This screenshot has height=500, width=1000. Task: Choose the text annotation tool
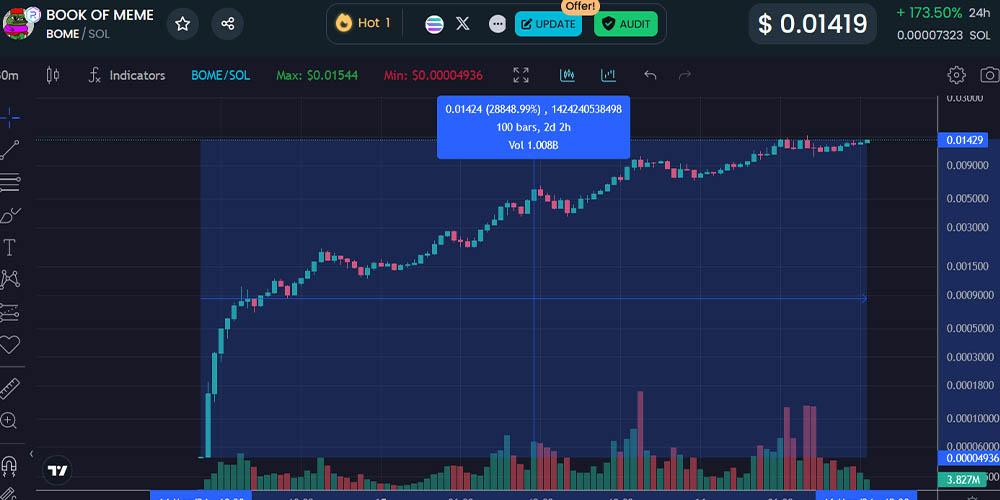[10, 247]
